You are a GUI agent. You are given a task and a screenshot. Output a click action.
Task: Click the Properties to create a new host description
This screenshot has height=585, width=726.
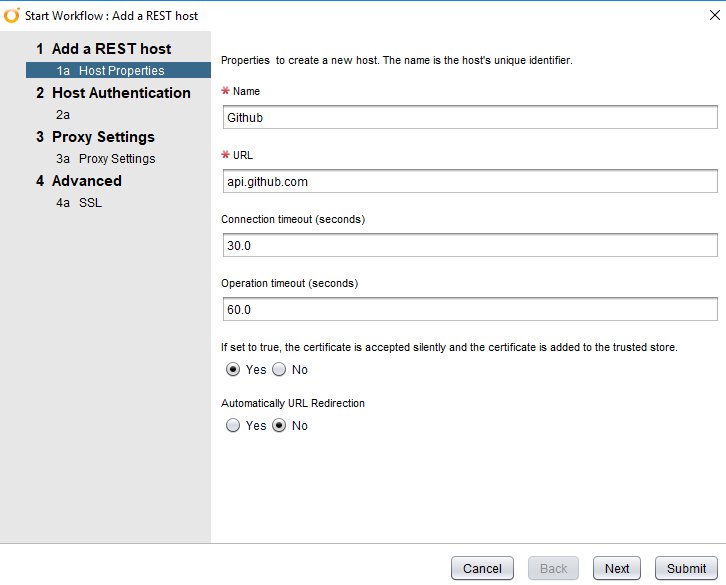click(x=397, y=60)
